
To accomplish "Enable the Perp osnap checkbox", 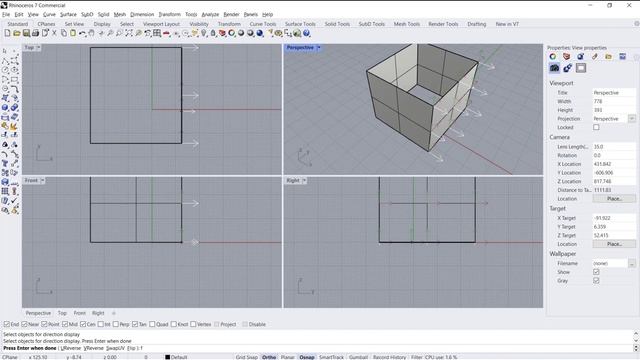I will point(116,324).
